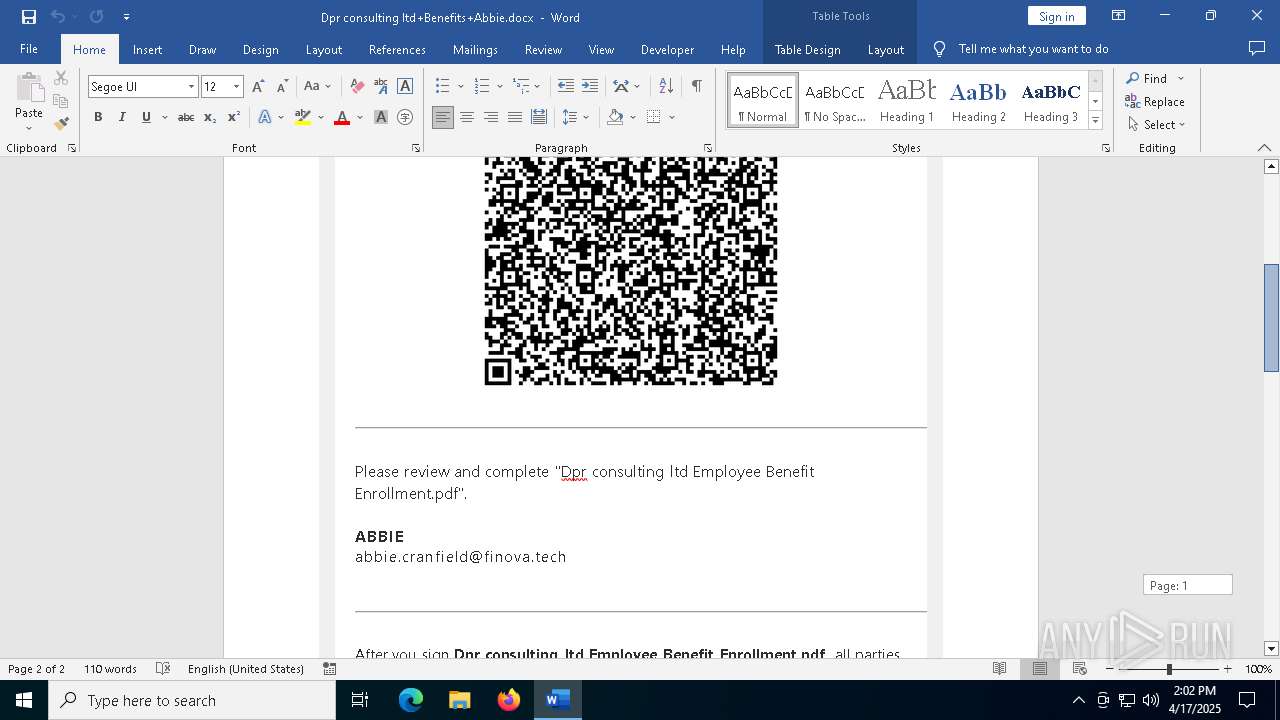Viewport: 1280px width, 720px height.
Task: Click the Distributed alignment icon
Action: tap(539, 117)
